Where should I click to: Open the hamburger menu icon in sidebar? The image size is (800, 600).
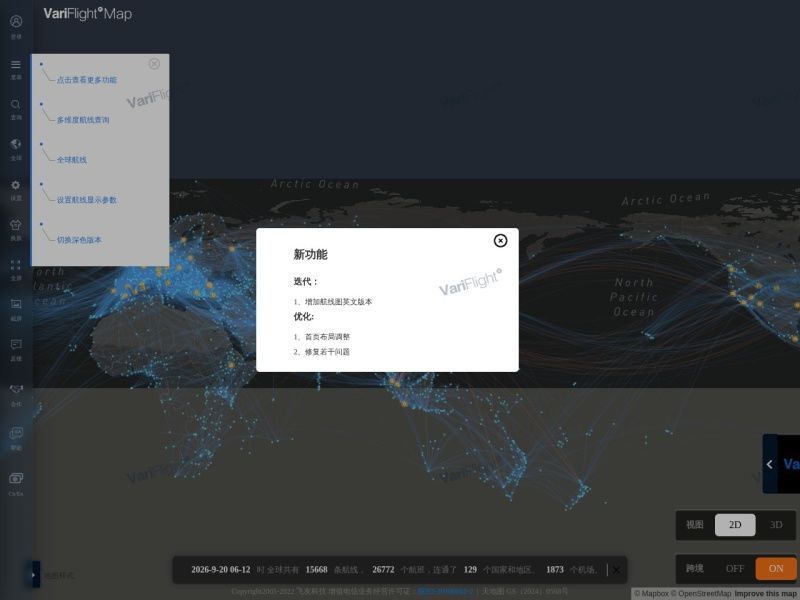pyautogui.click(x=16, y=64)
